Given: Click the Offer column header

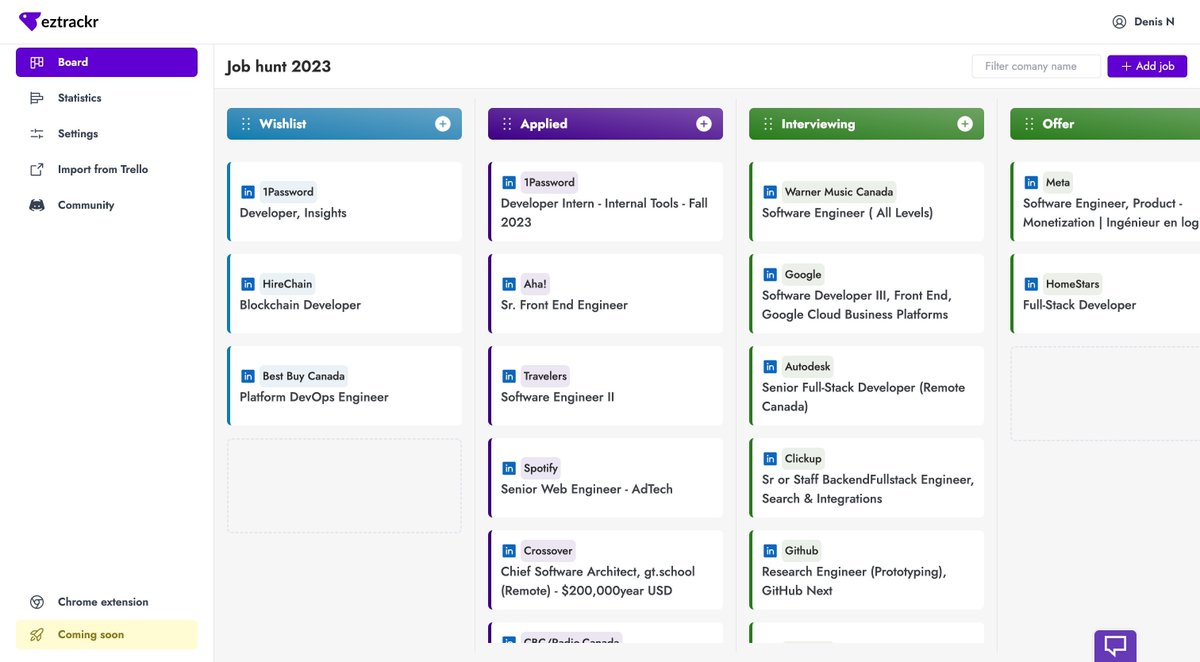Looking at the screenshot, I should coord(1105,124).
